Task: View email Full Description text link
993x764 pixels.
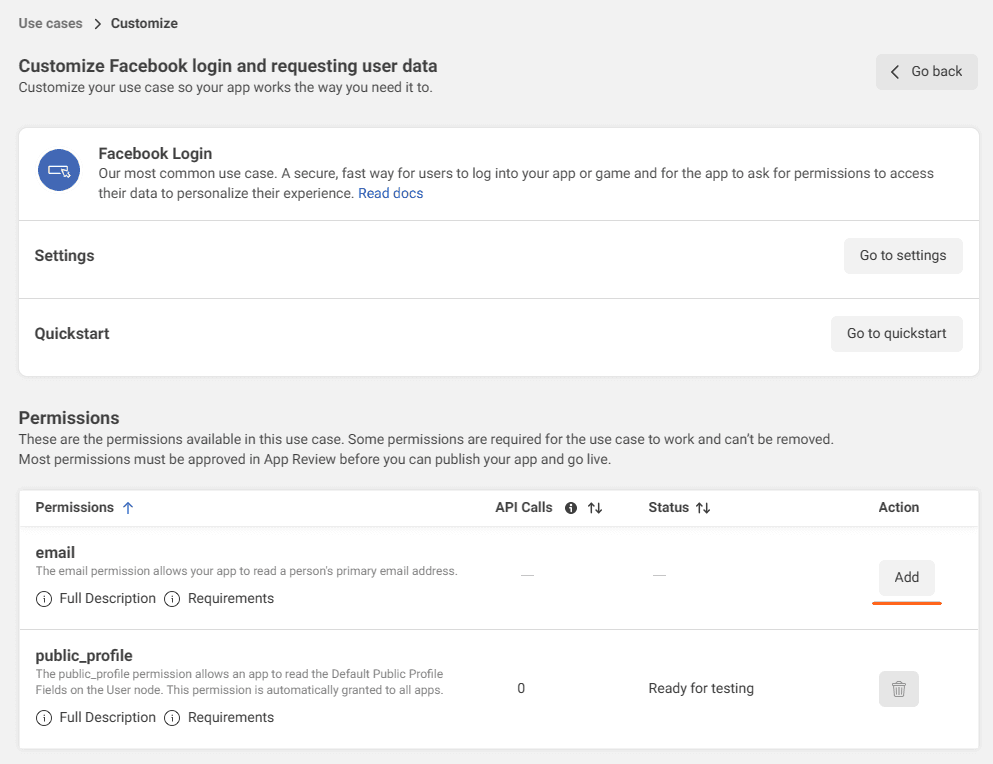Action: pyautogui.click(x=108, y=599)
